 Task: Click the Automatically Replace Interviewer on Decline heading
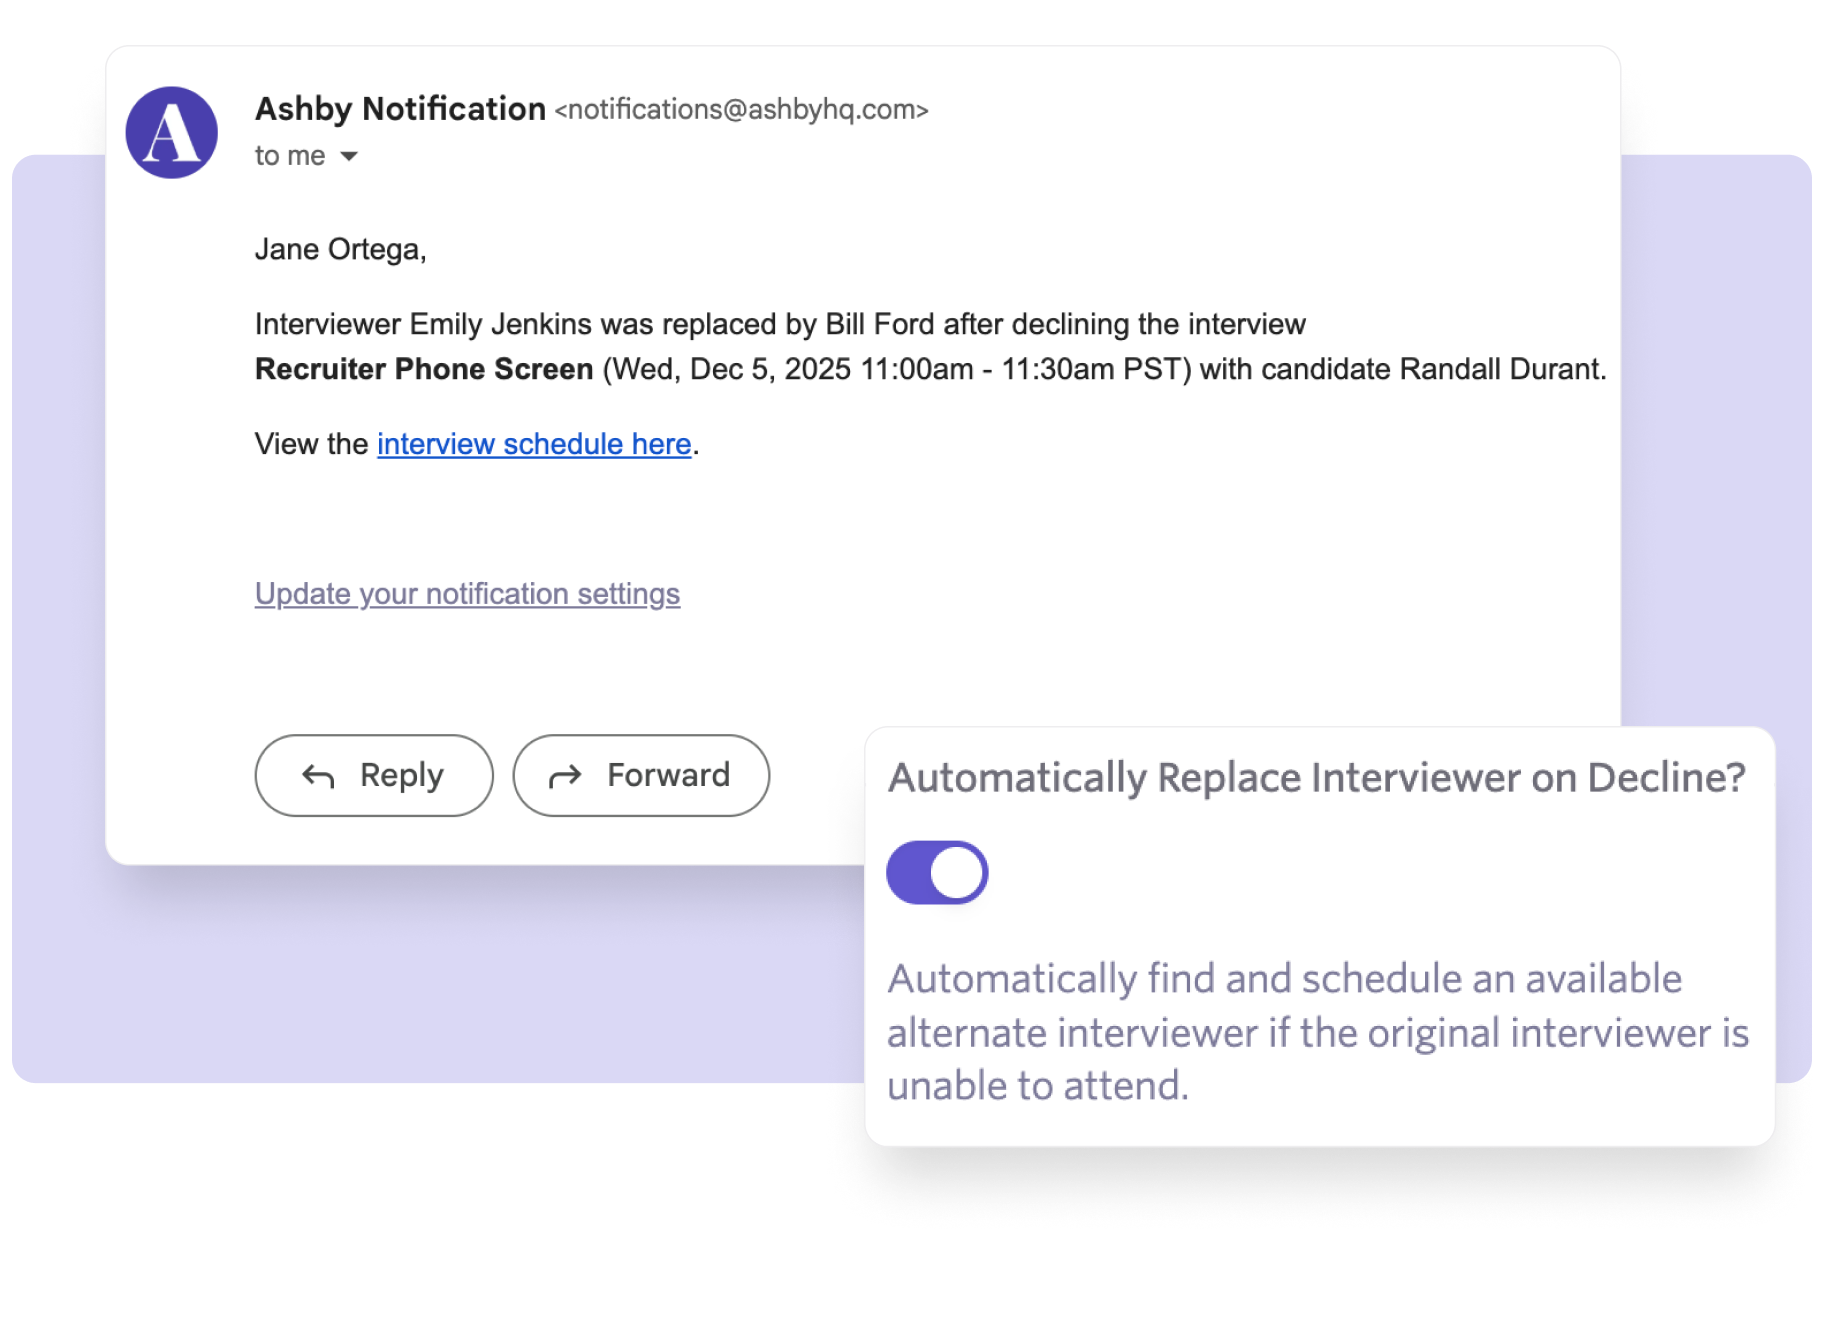1316,778
